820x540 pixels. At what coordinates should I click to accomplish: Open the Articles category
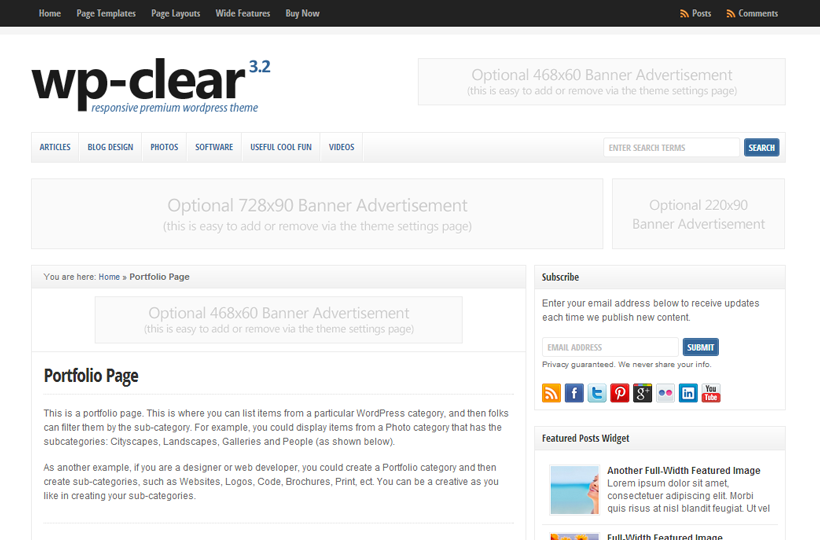coord(55,147)
